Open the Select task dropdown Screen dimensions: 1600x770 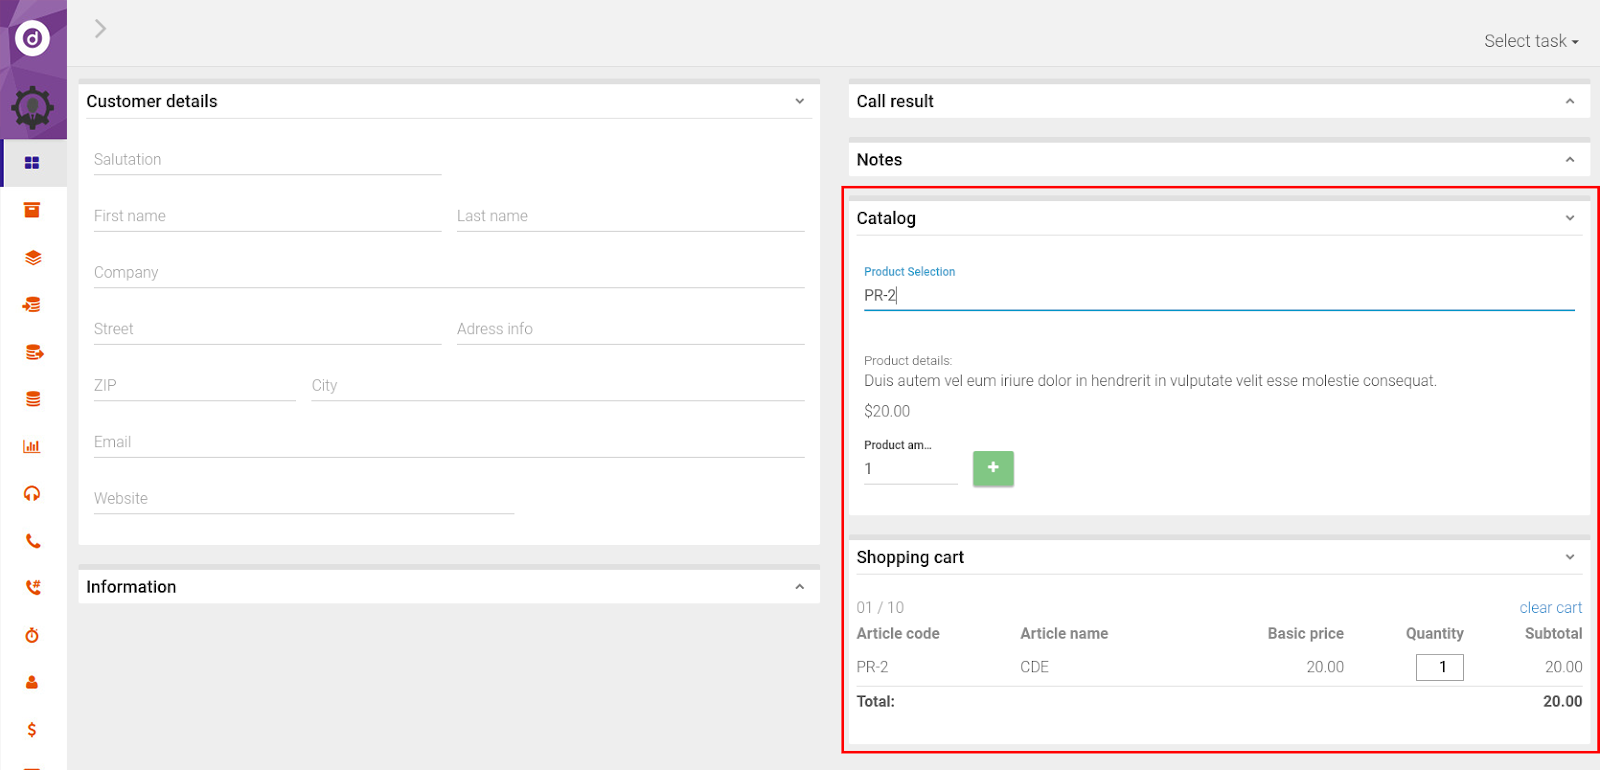tap(1530, 41)
